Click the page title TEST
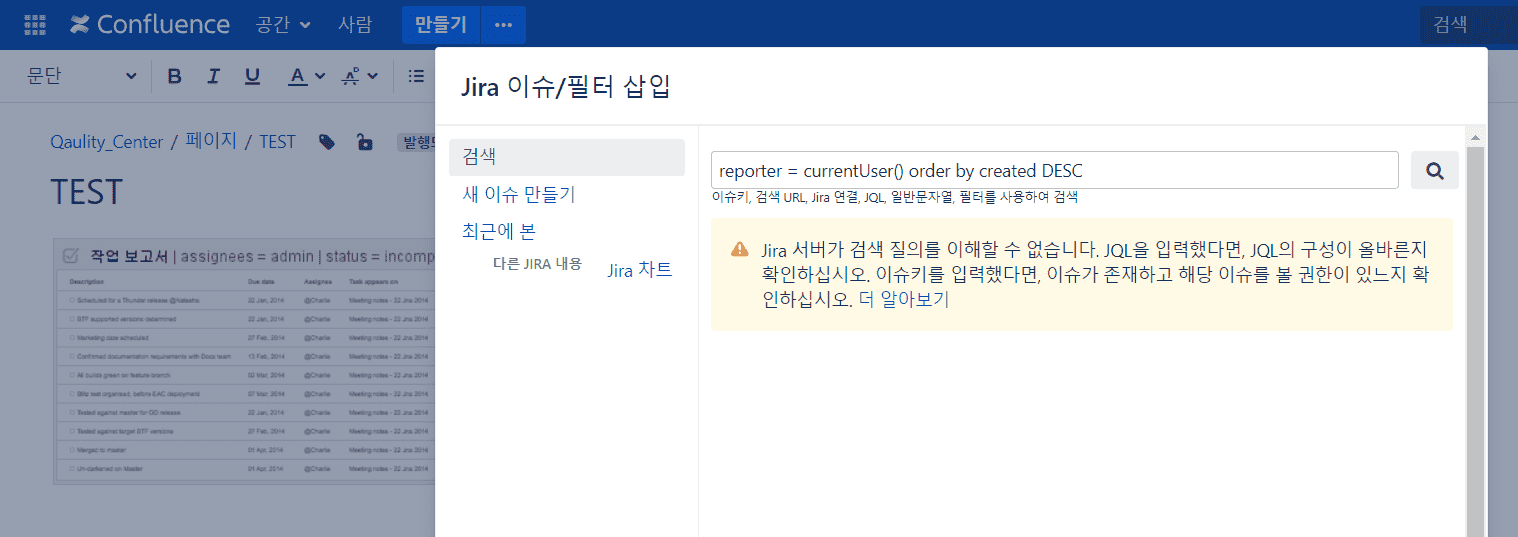 (x=87, y=192)
